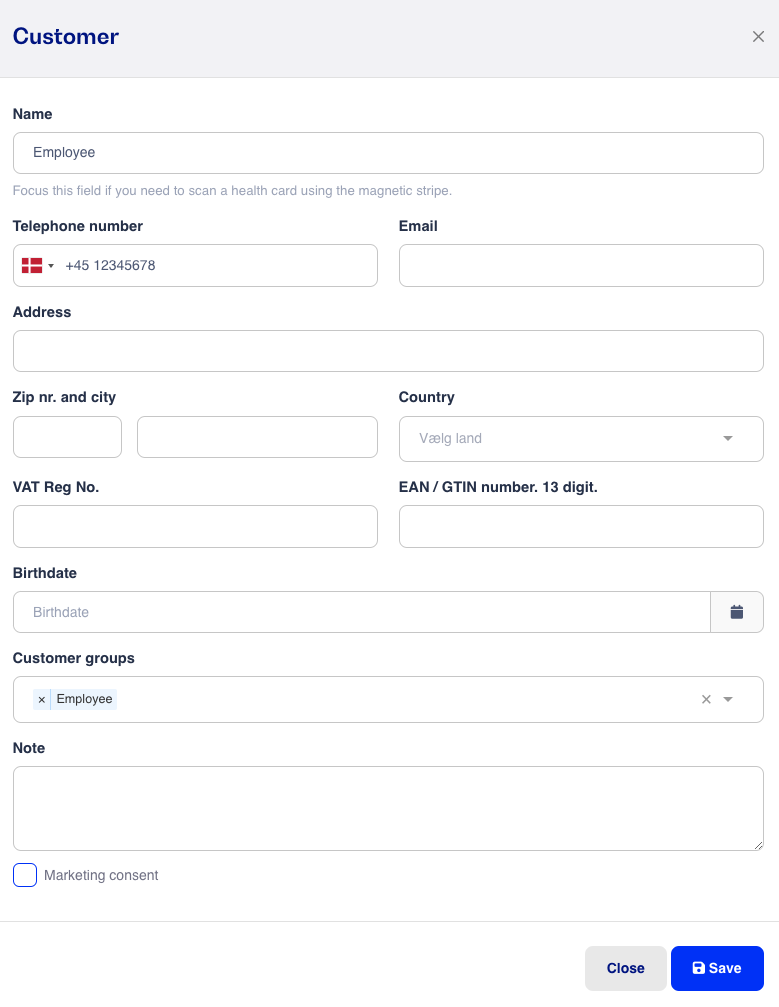Focus the Email input field
This screenshot has height=1007, width=779.
[x=581, y=265]
